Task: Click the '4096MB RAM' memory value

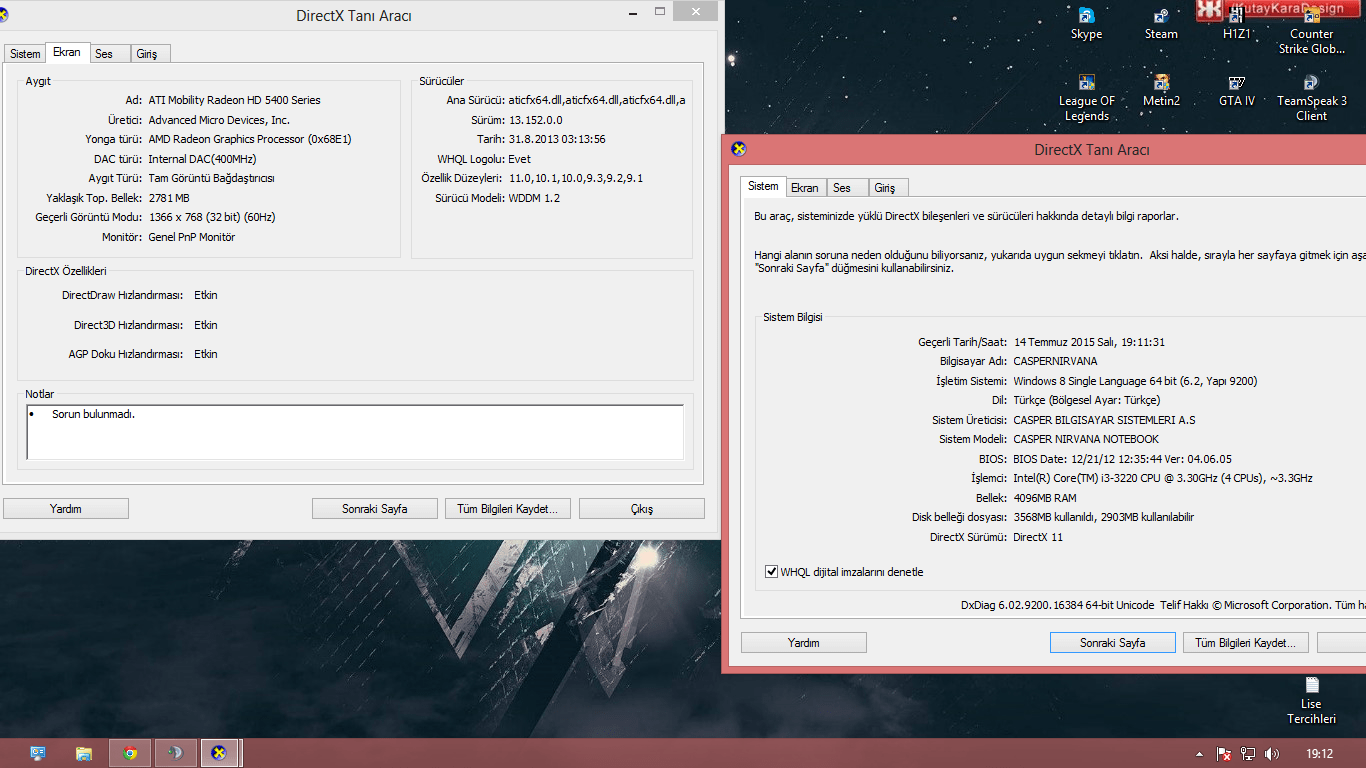Action: click(x=1045, y=498)
